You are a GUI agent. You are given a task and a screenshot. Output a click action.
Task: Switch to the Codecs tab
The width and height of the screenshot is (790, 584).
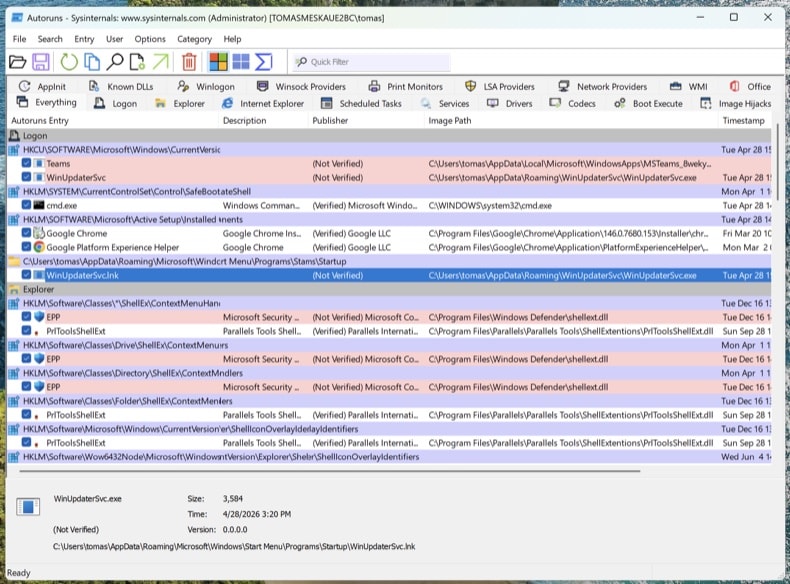[572, 103]
